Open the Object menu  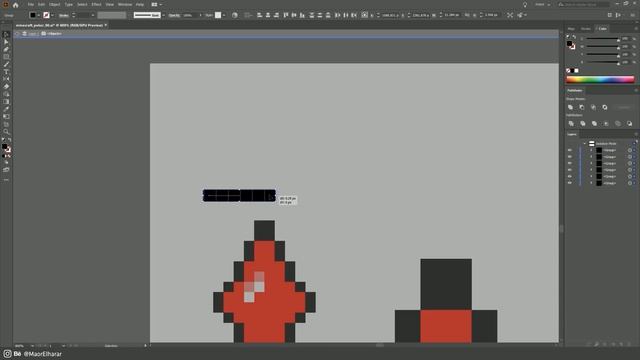pos(54,4)
